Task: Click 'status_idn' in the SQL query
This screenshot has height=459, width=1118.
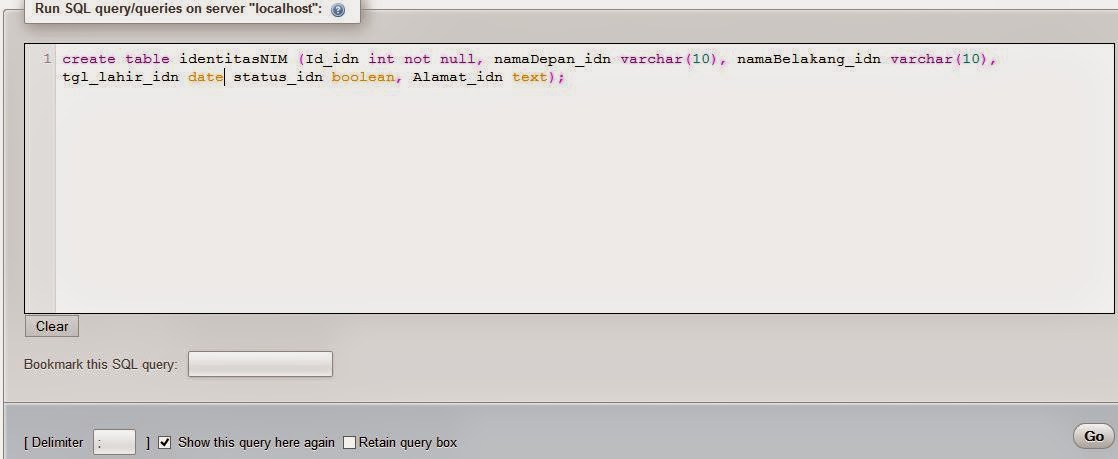Action: [x=278, y=78]
